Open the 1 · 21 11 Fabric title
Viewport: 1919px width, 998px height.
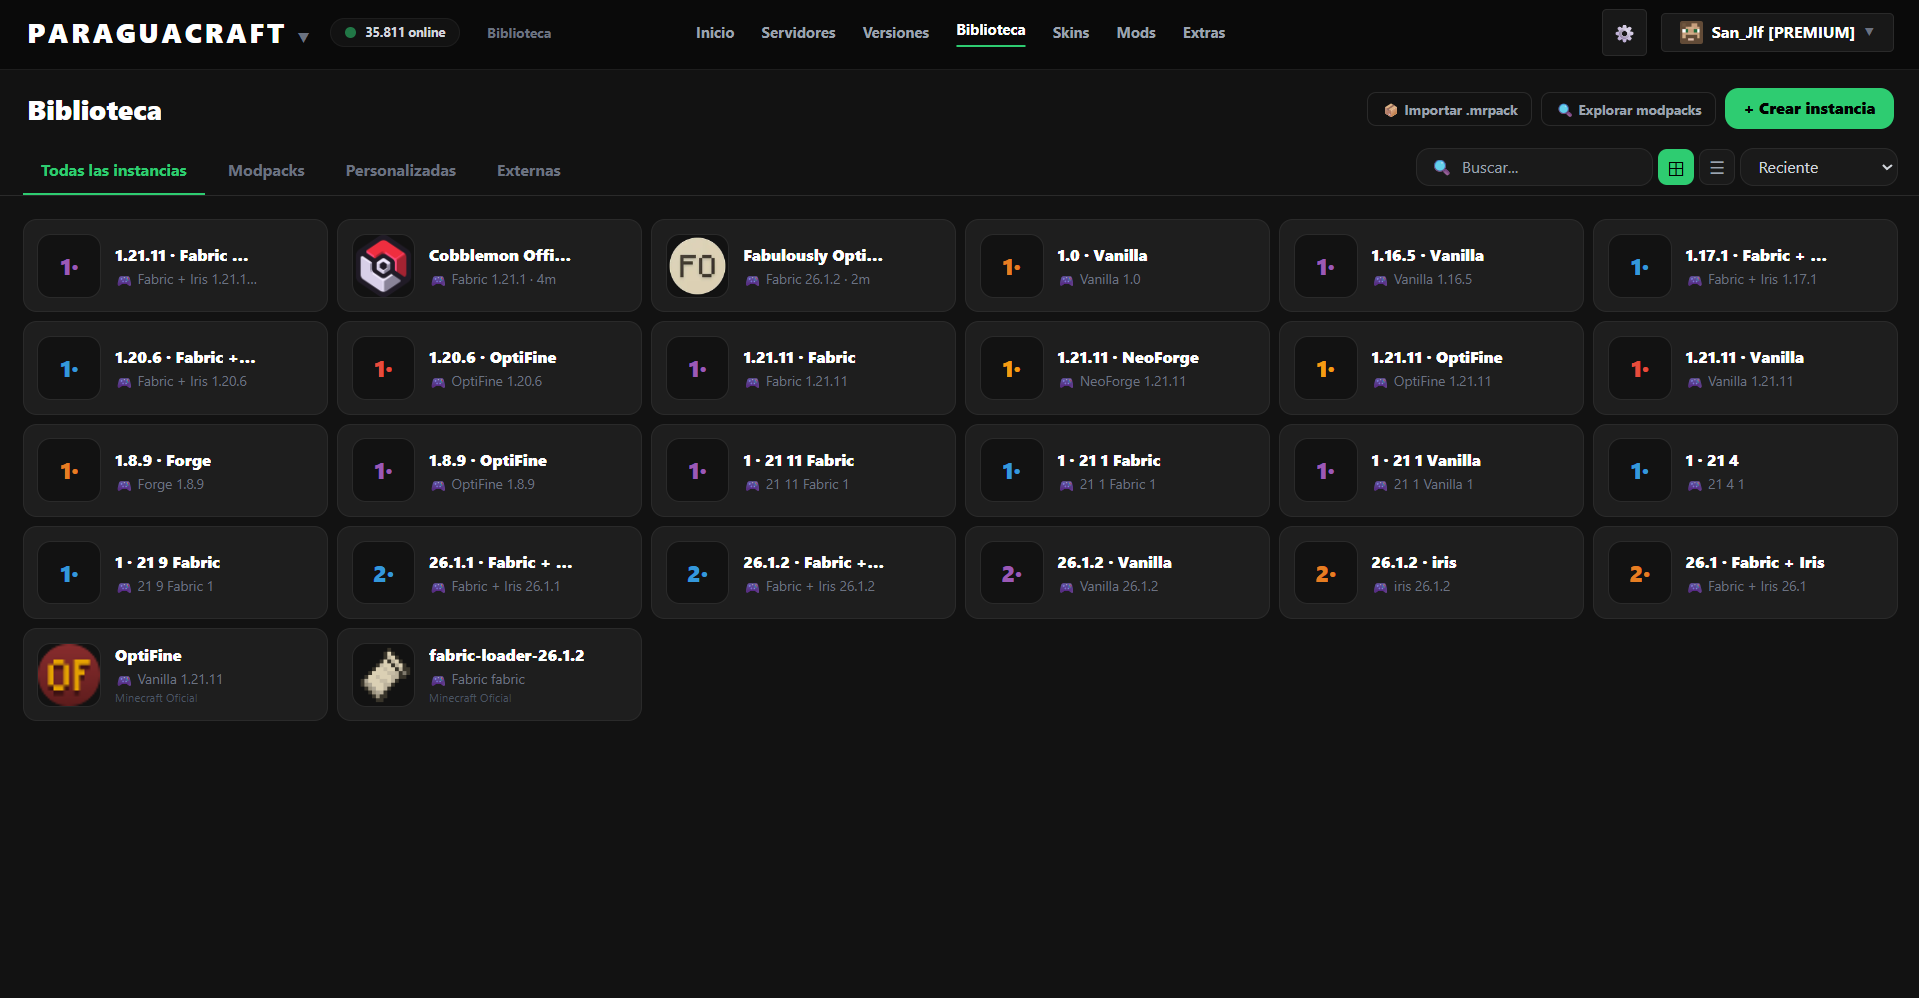point(798,460)
